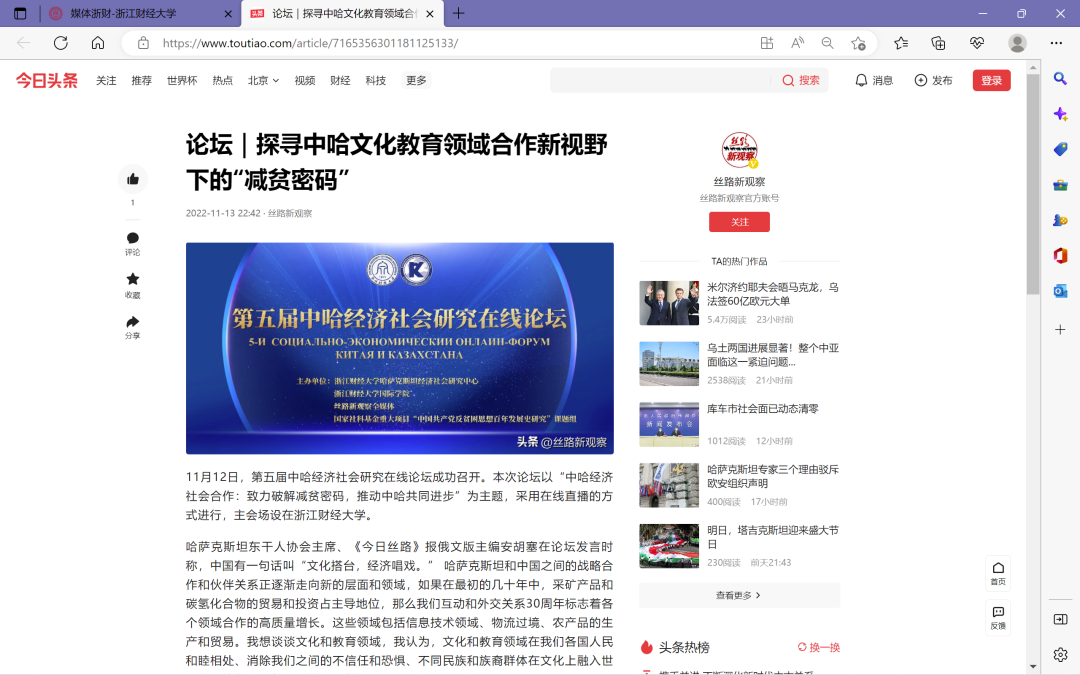Open article 乌土两国进展显著
Image resolution: width=1080 pixels, height=675 pixels.
point(773,355)
